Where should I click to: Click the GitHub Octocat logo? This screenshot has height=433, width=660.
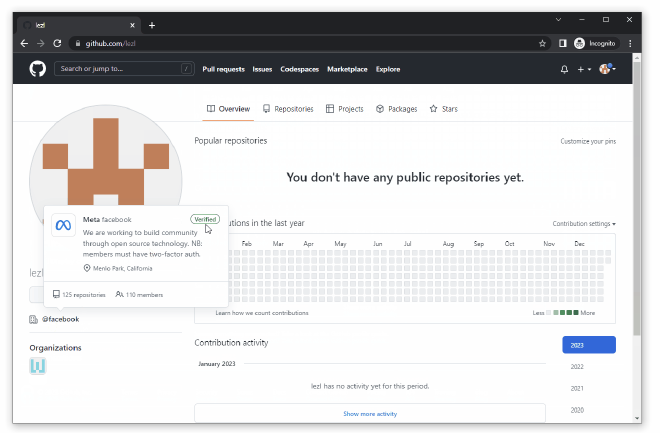(x=37, y=69)
